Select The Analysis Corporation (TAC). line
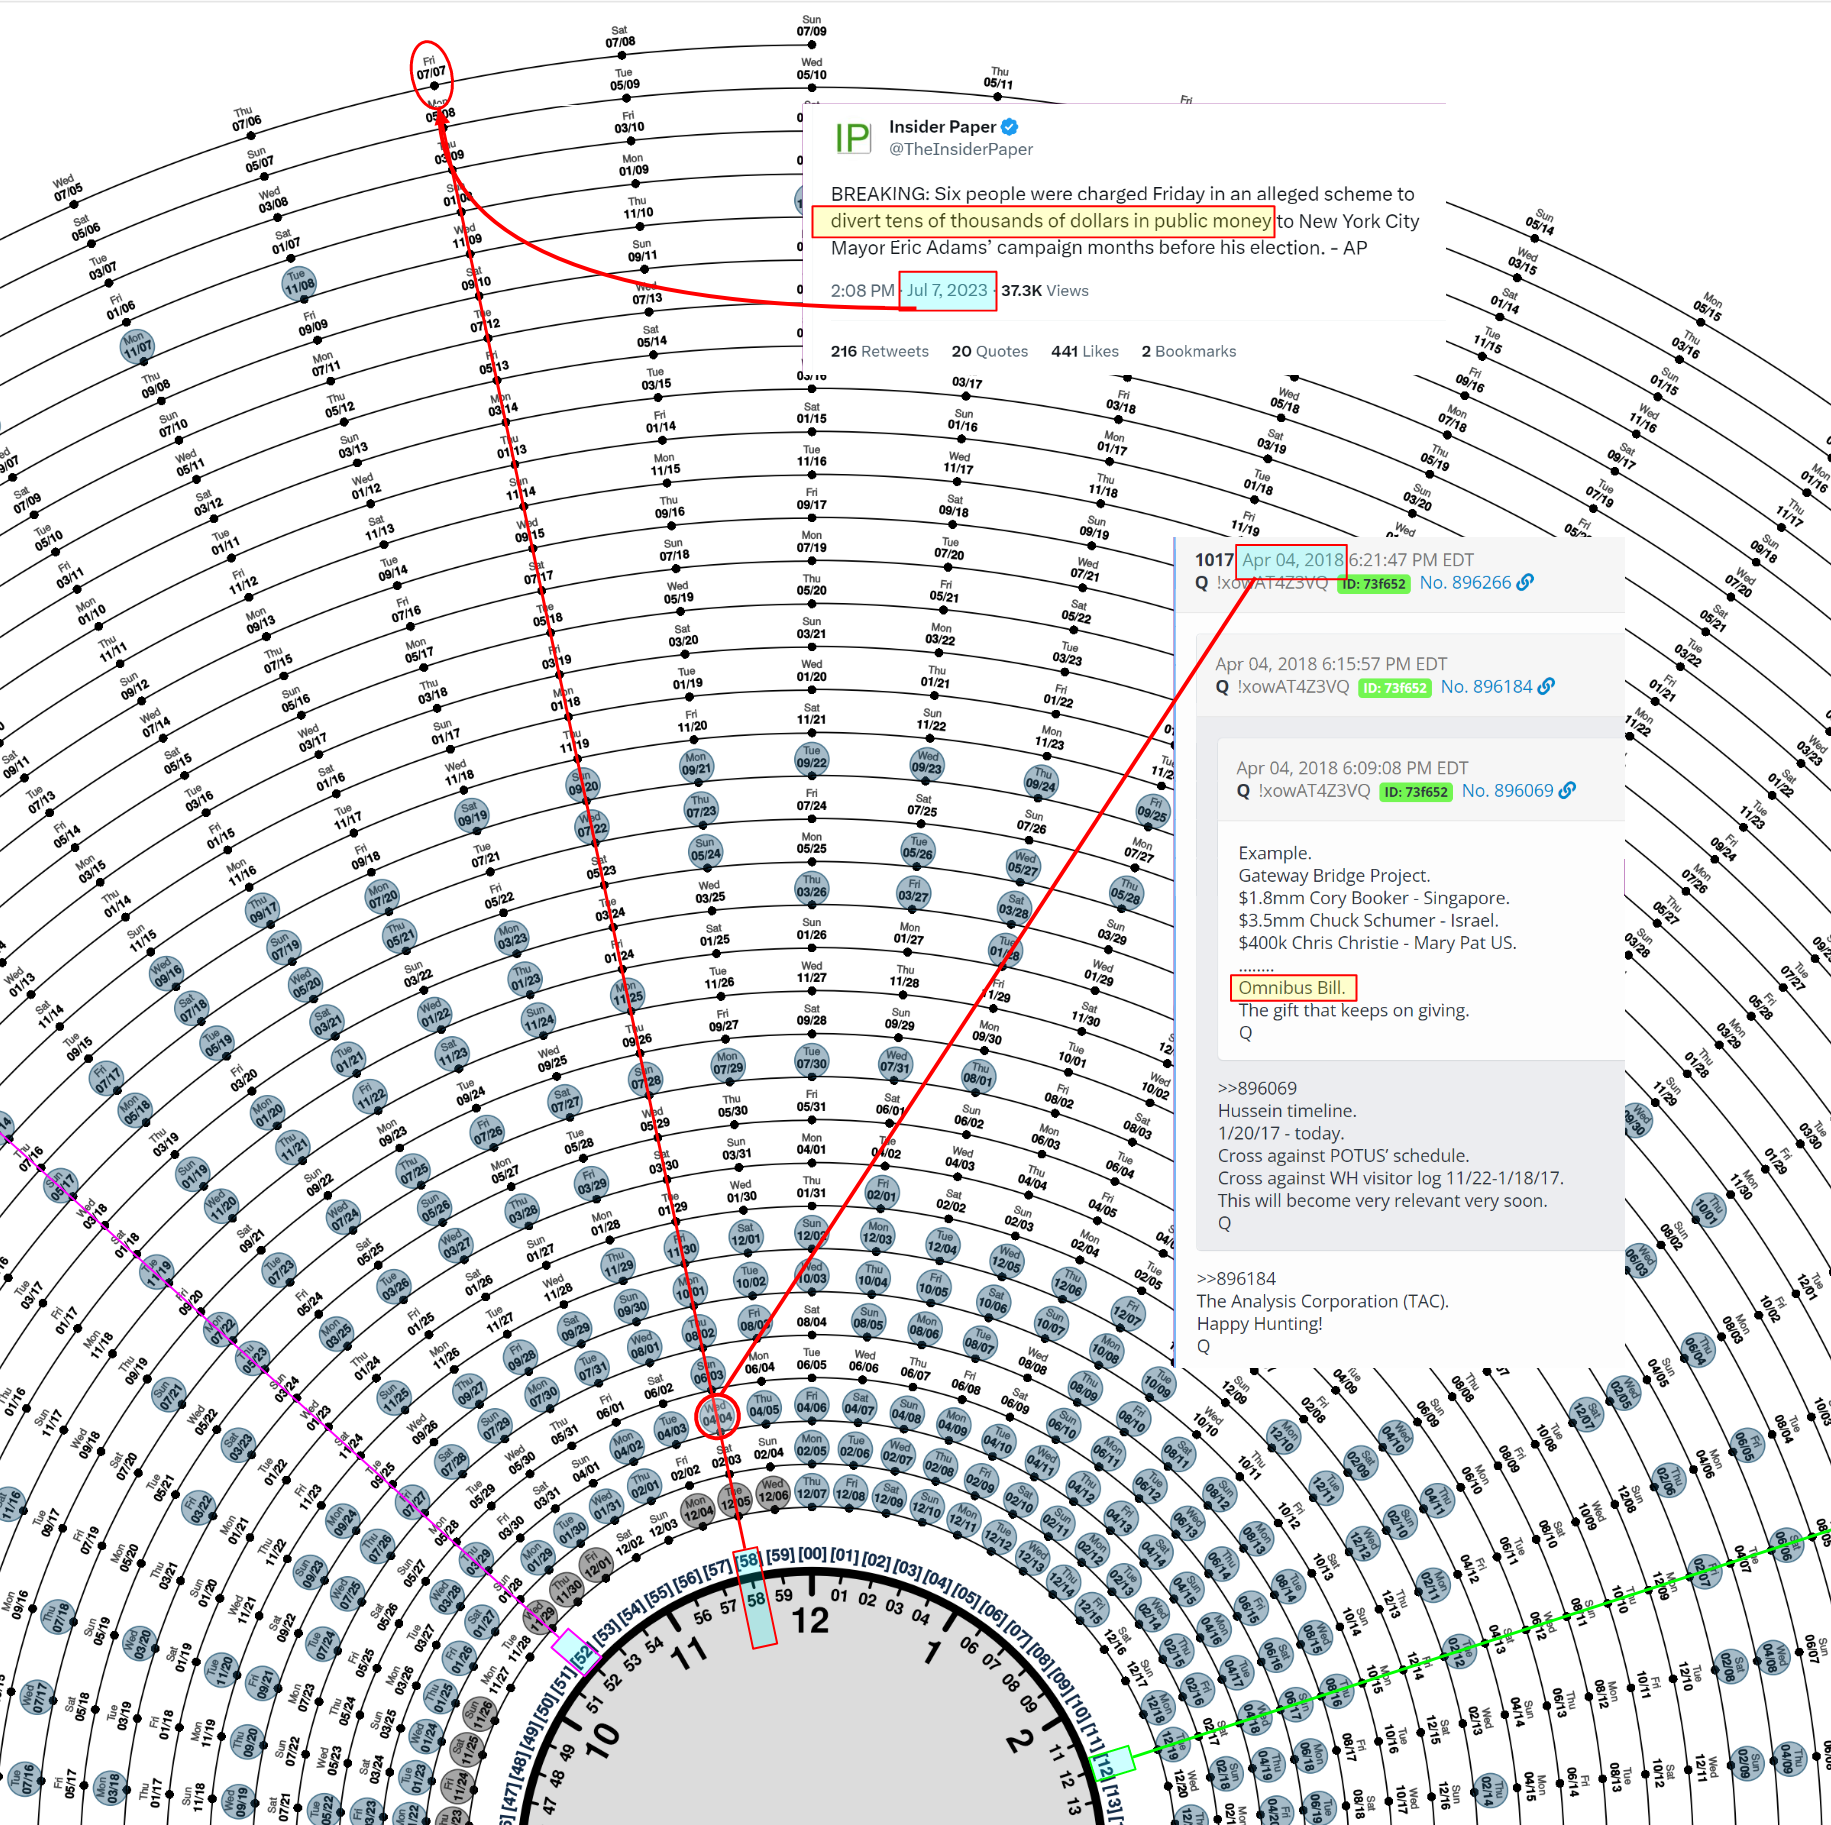 [1322, 1301]
